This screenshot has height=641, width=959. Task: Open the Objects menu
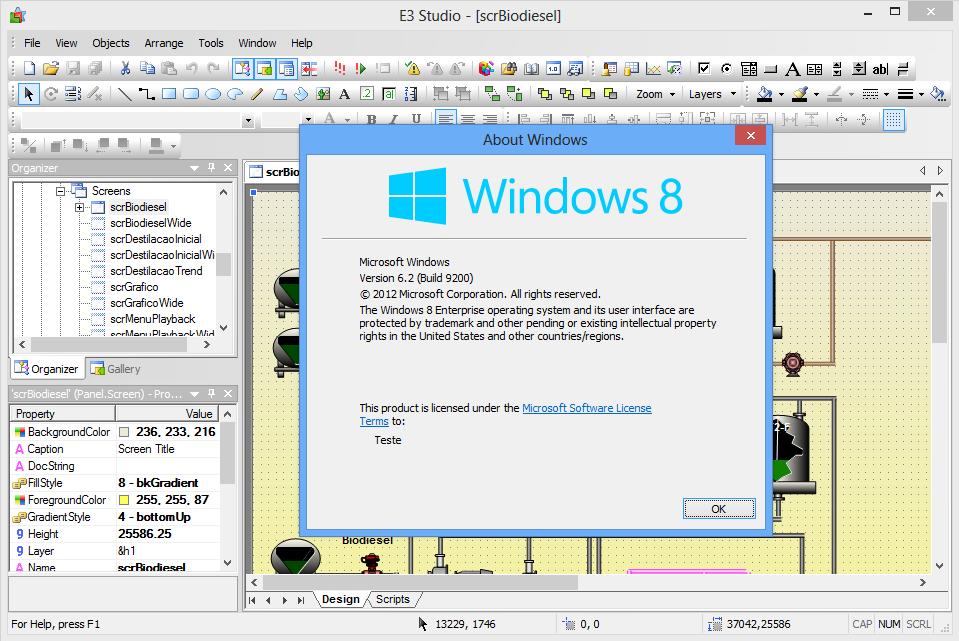[x=110, y=43]
